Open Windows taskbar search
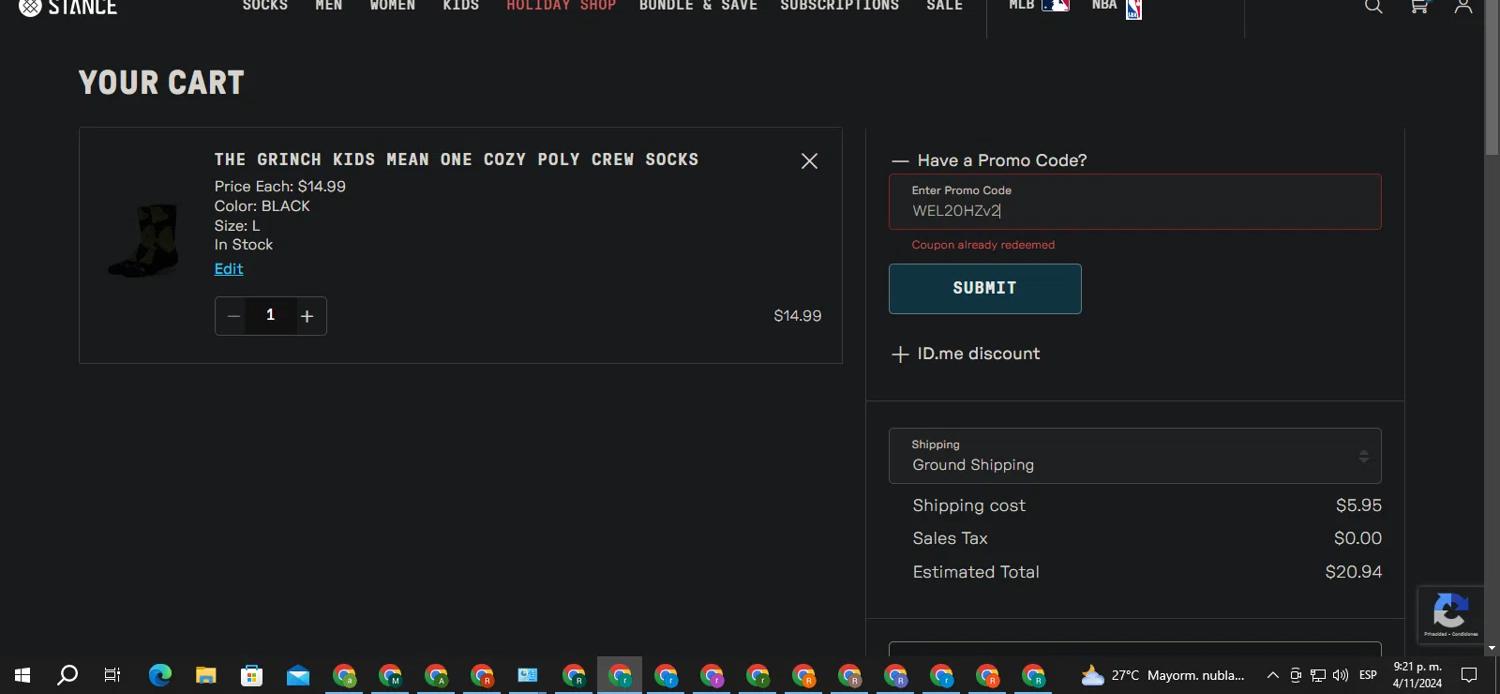The width and height of the screenshot is (1500, 694). (x=67, y=675)
